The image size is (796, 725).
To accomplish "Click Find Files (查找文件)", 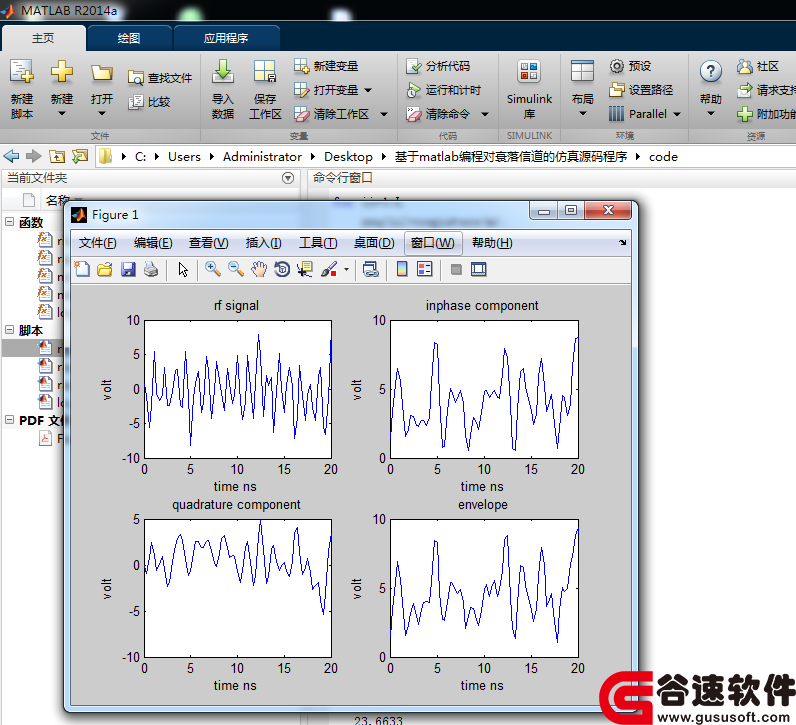I will click(160, 78).
